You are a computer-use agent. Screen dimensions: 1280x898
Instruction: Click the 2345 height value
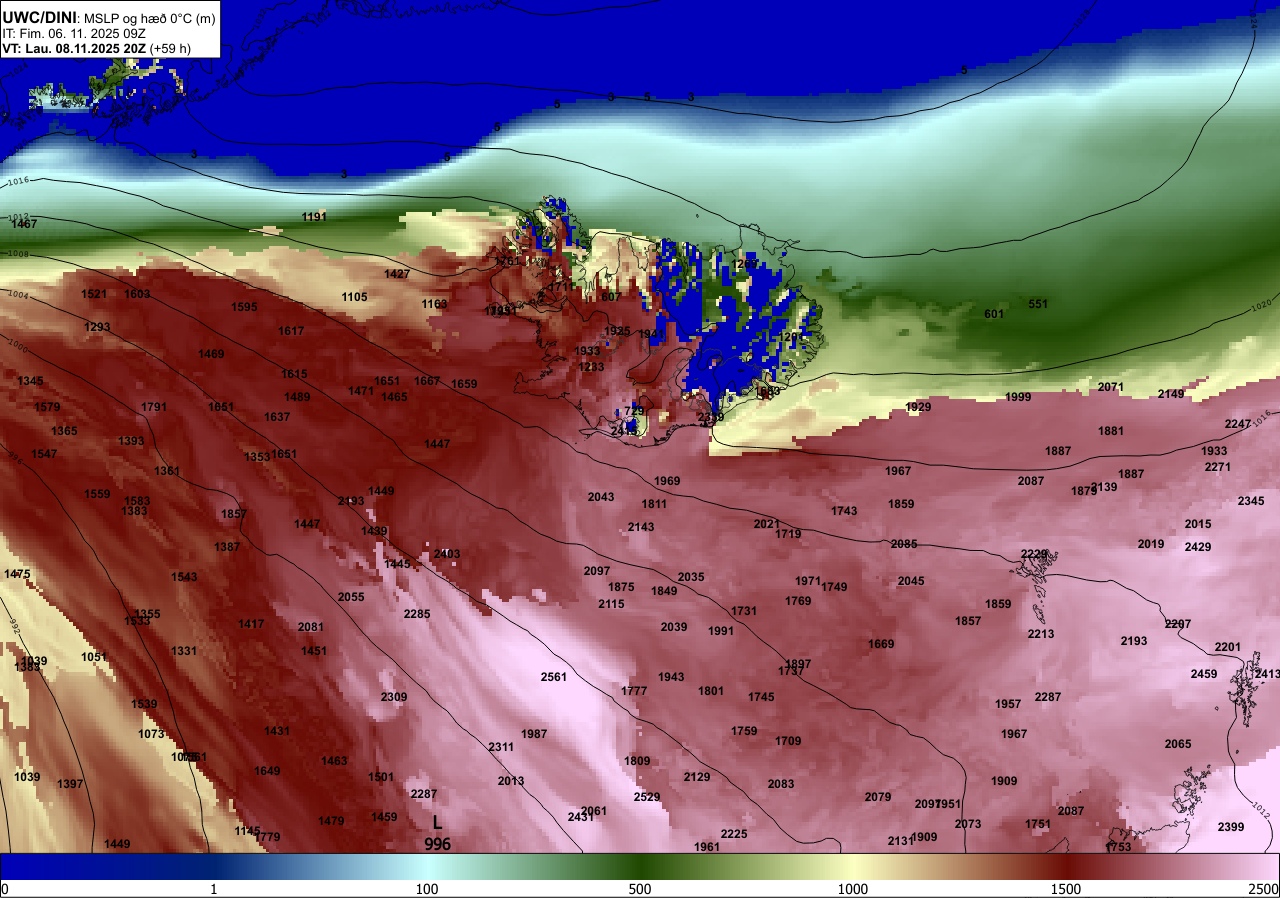(x=1251, y=501)
